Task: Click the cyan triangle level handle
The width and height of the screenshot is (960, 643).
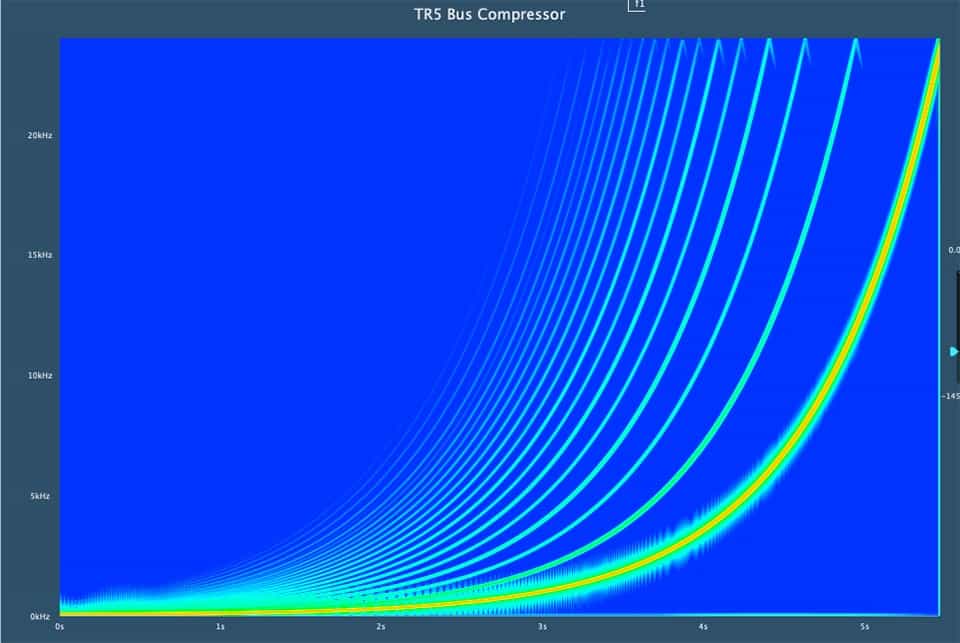Action: click(x=953, y=351)
